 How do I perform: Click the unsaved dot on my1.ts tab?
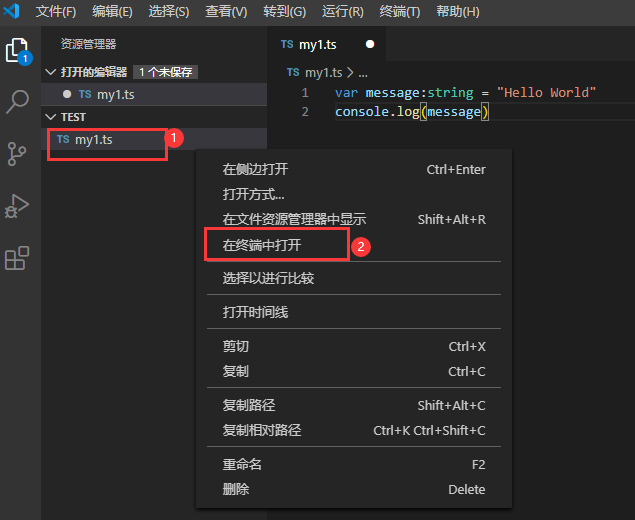[370, 44]
